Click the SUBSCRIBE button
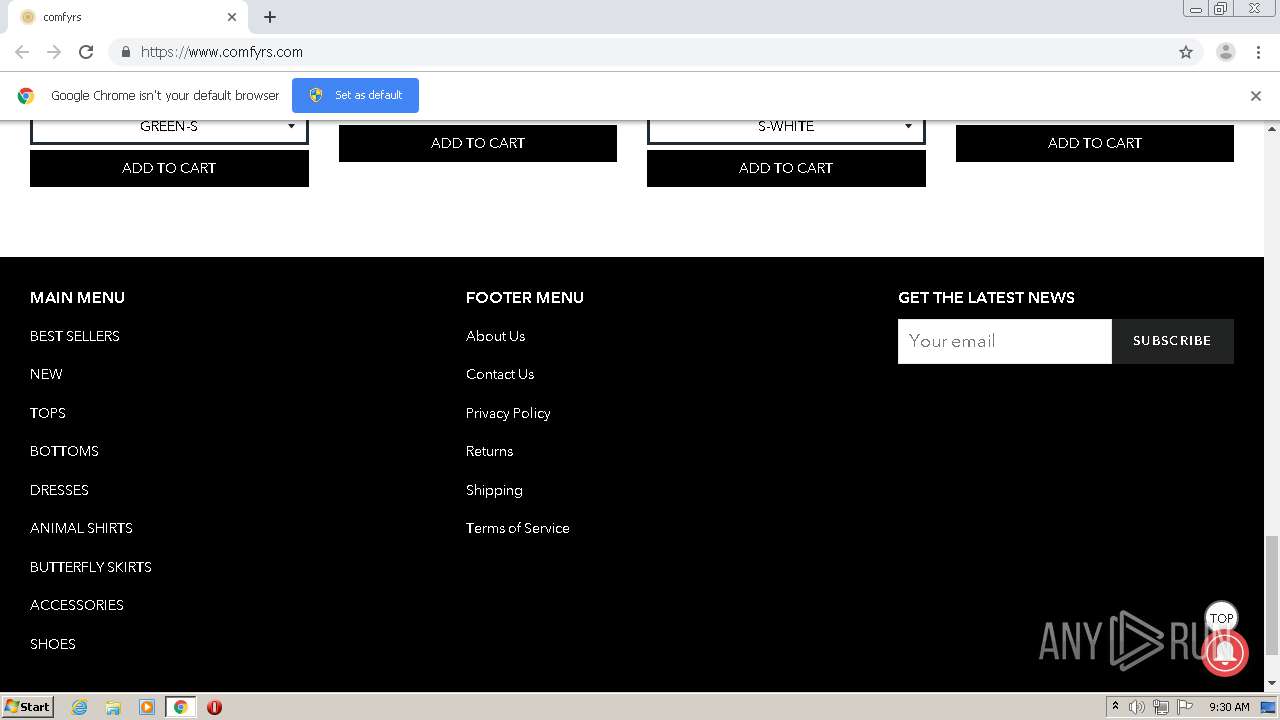The height and width of the screenshot is (720, 1280). point(1172,341)
